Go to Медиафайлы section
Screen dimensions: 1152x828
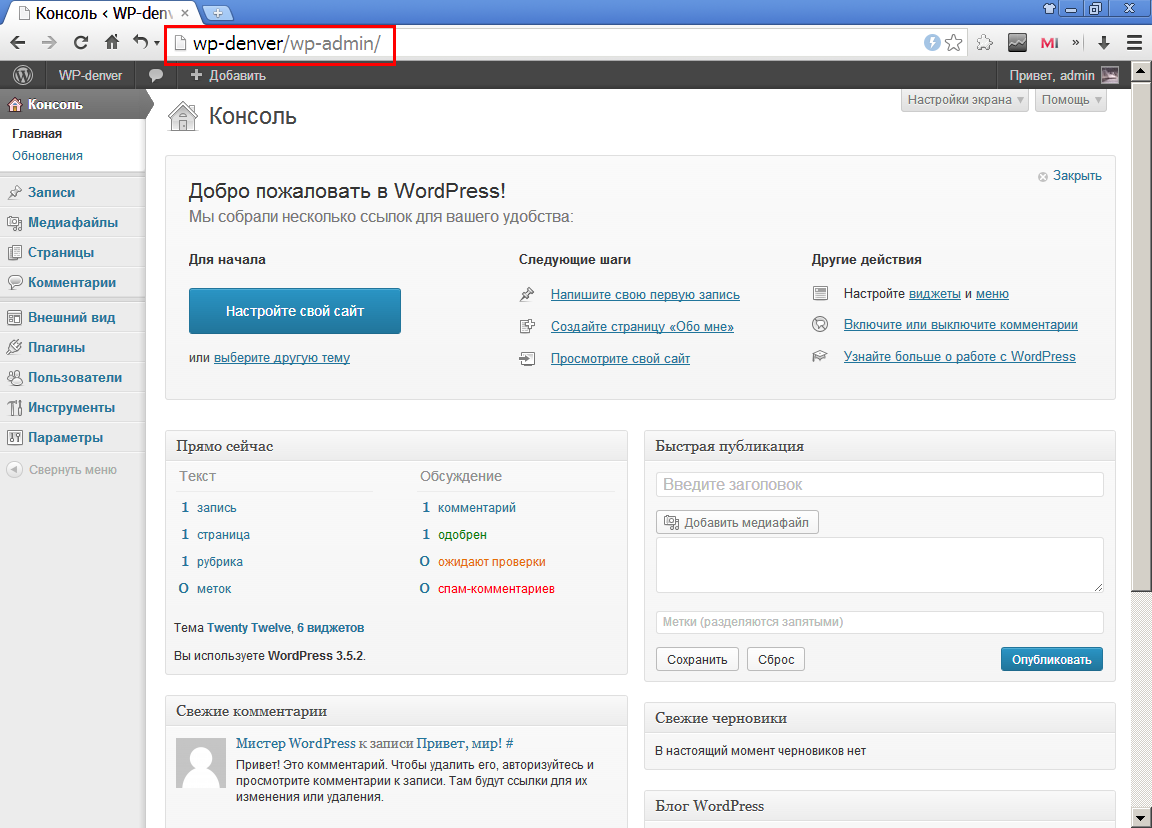tap(73, 223)
